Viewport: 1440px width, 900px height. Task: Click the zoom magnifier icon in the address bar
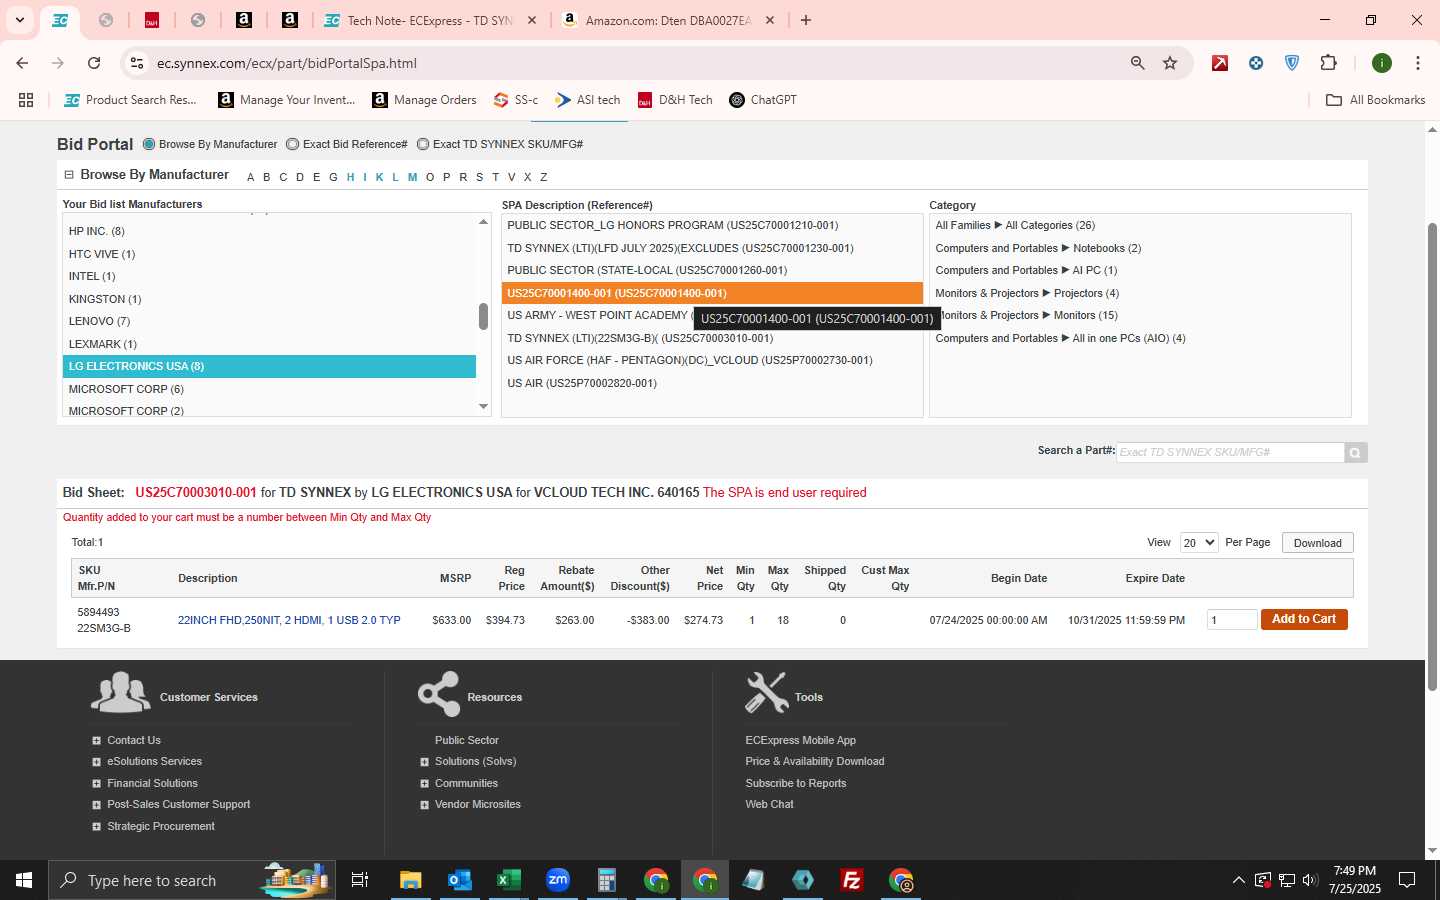click(x=1137, y=63)
